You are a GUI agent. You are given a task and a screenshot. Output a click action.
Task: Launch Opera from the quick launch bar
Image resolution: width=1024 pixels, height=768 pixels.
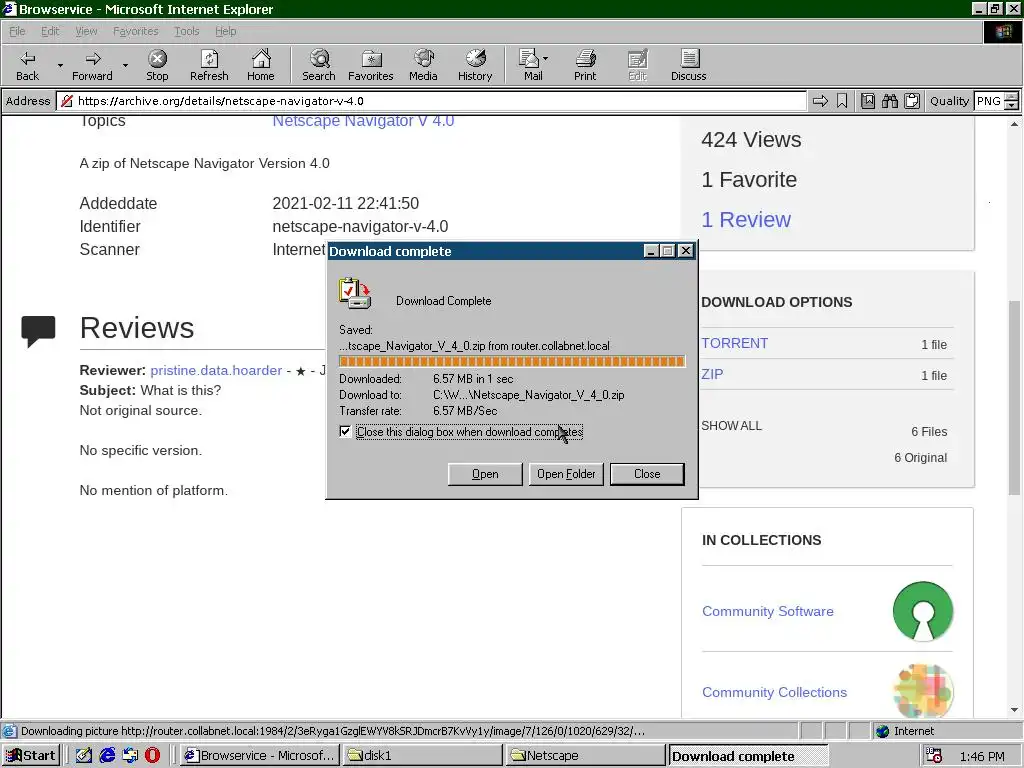[x=152, y=755]
